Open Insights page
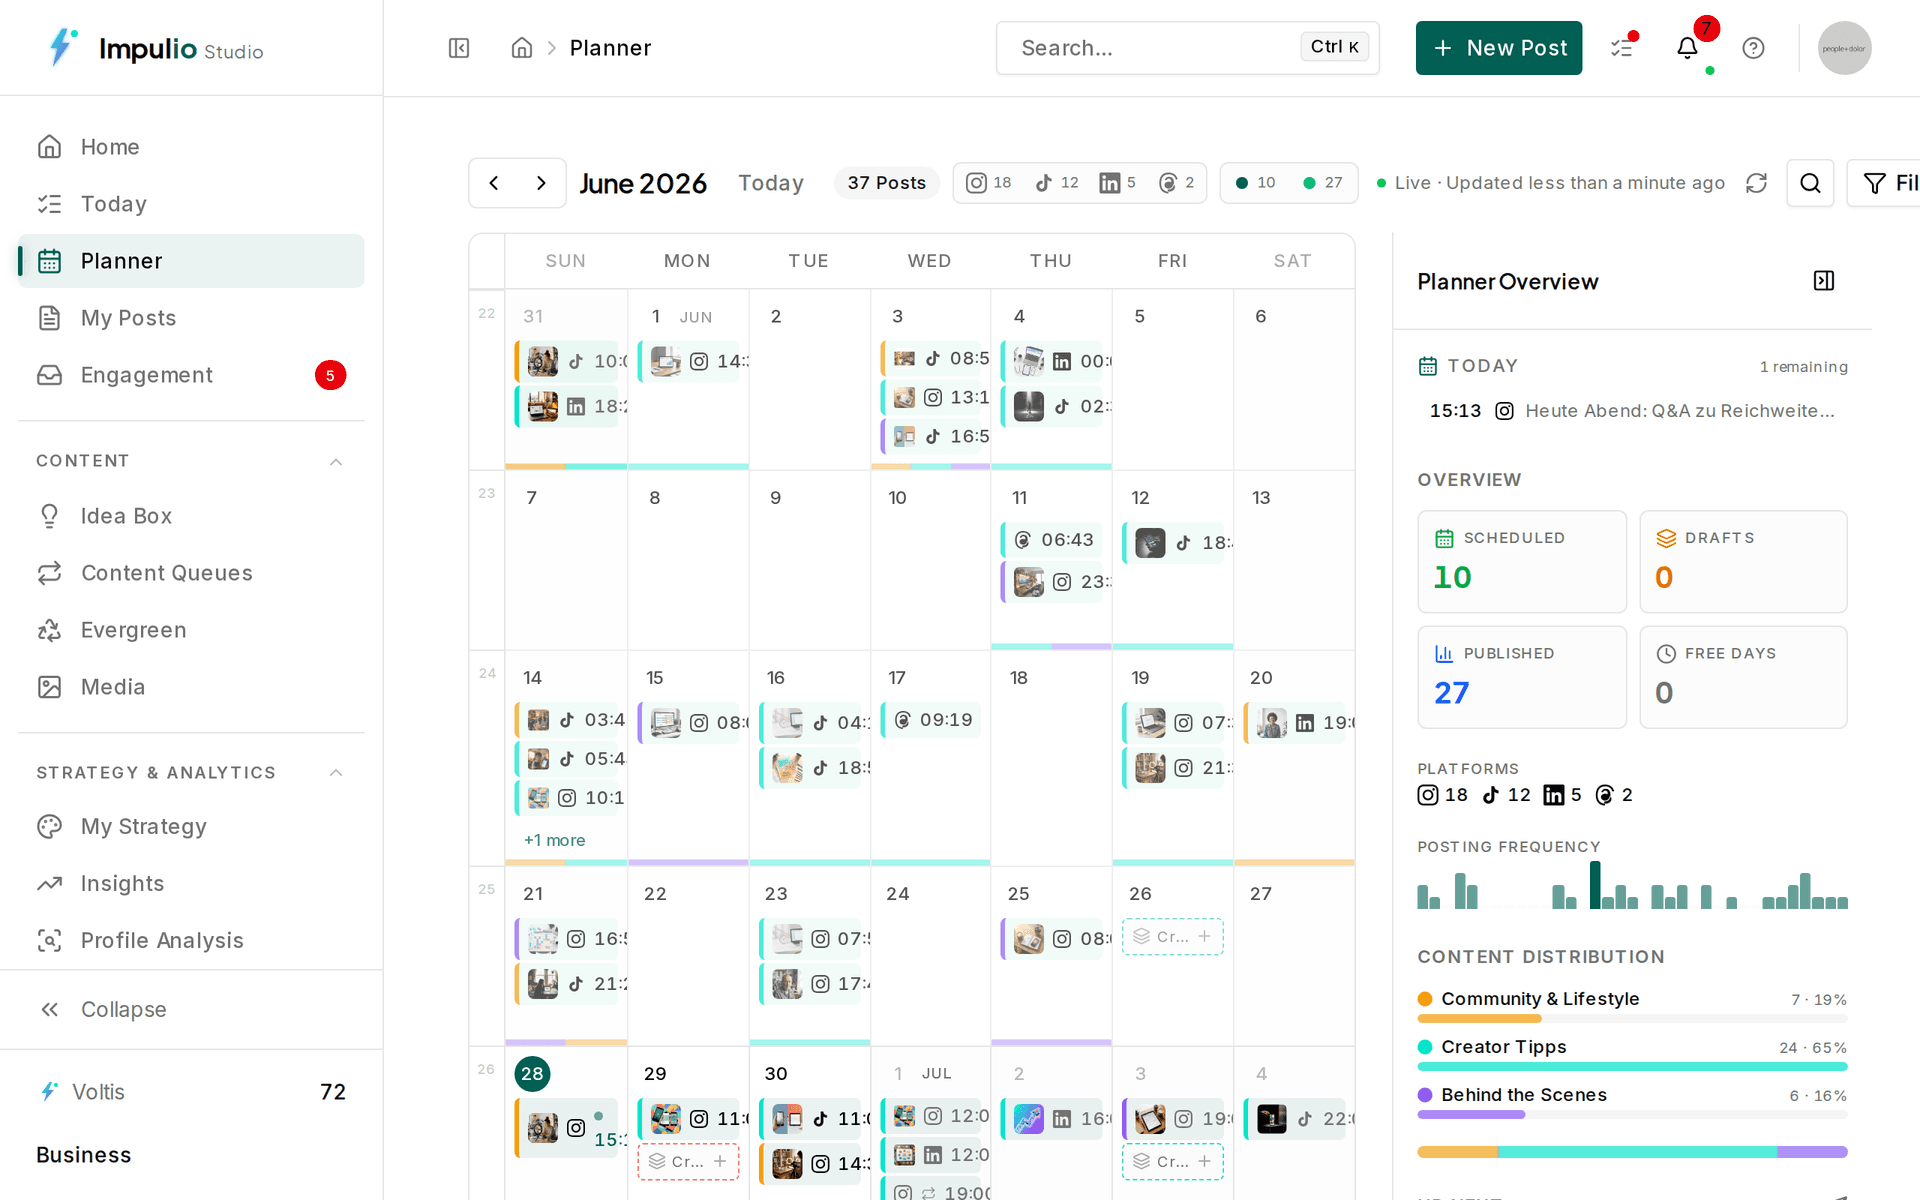This screenshot has width=1920, height=1200. (x=191, y=884)
